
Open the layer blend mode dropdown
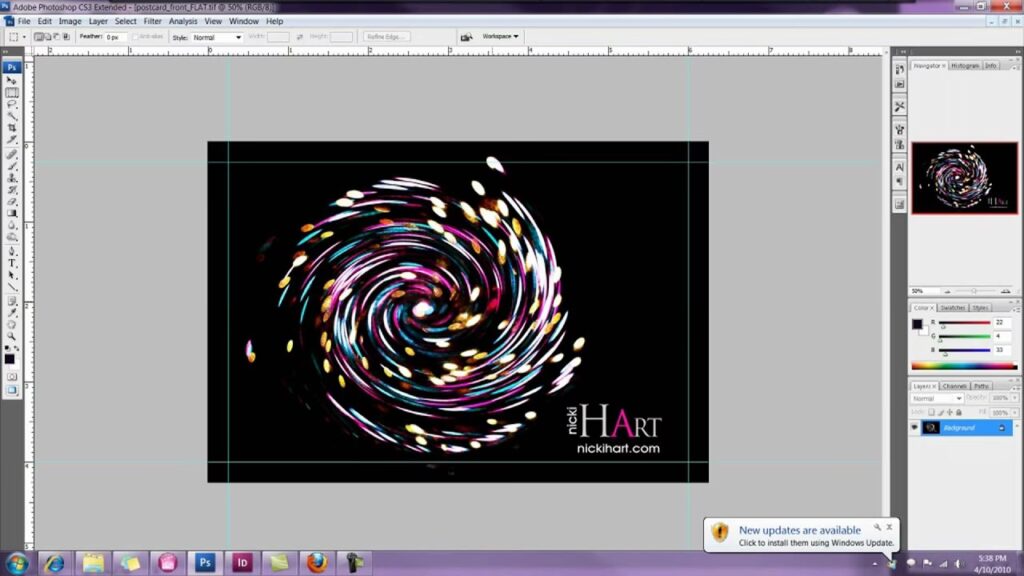coord(937,398)
